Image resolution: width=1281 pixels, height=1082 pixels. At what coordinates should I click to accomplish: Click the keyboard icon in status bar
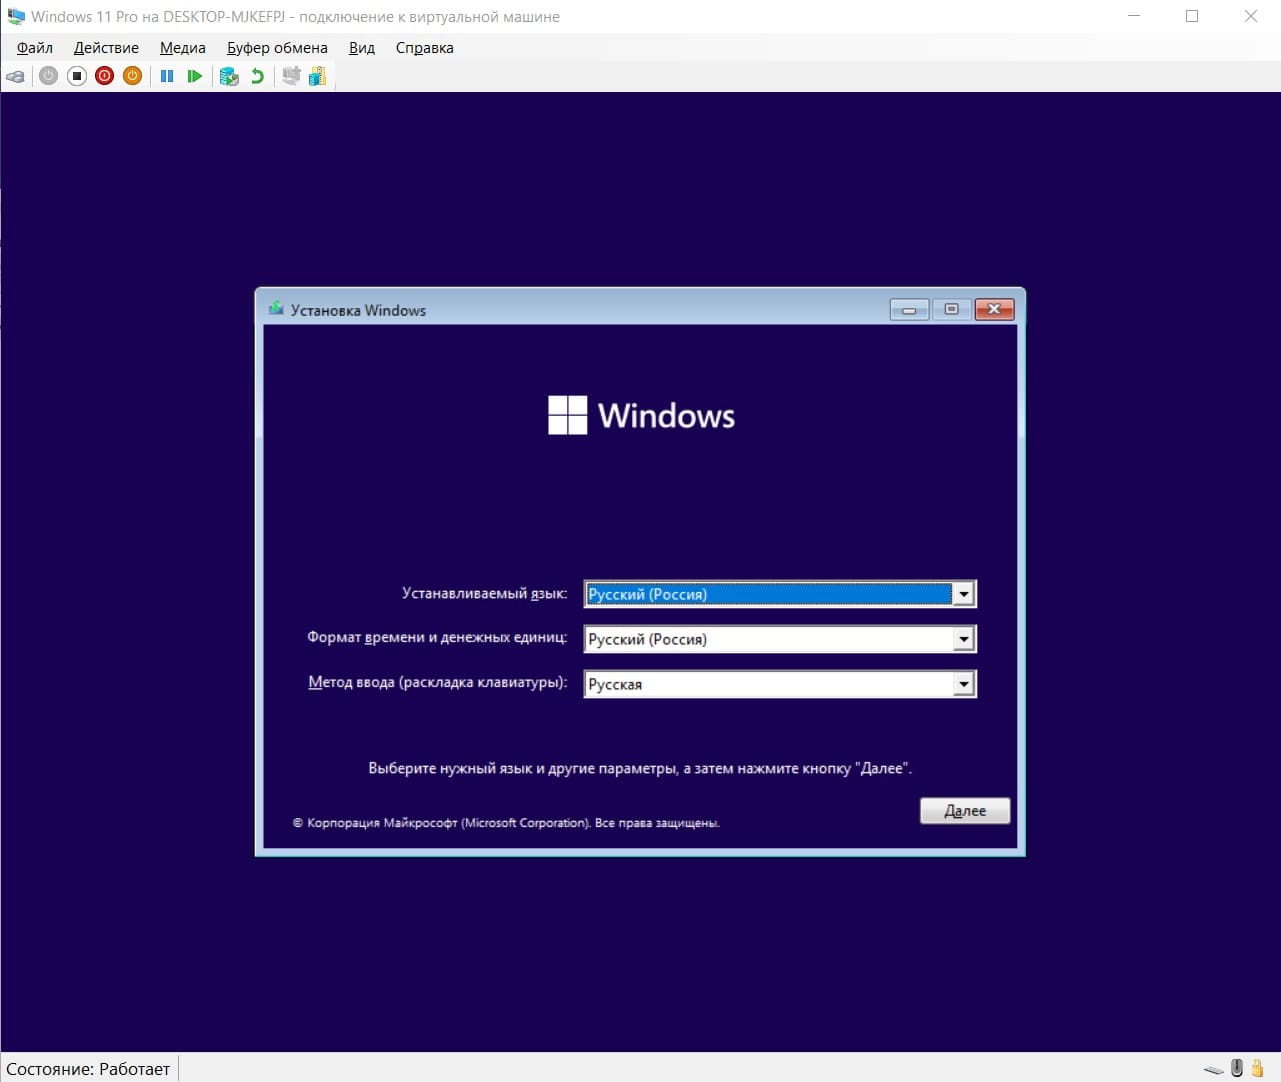pos(1214,1069)
